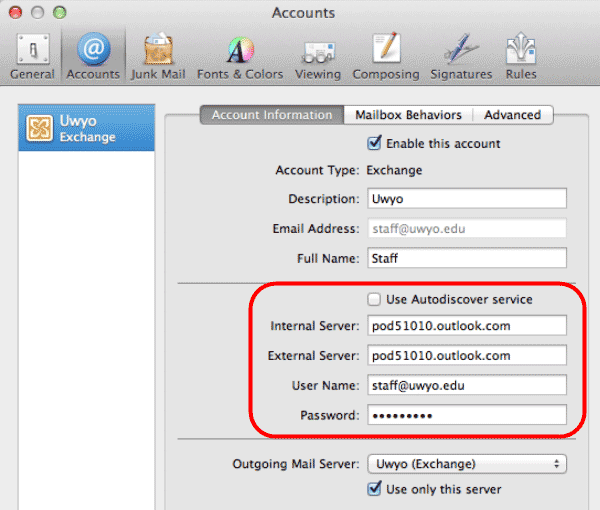Open the Signatures preferences pane
The height and width of the screenshot is (510, 600).
461,57
